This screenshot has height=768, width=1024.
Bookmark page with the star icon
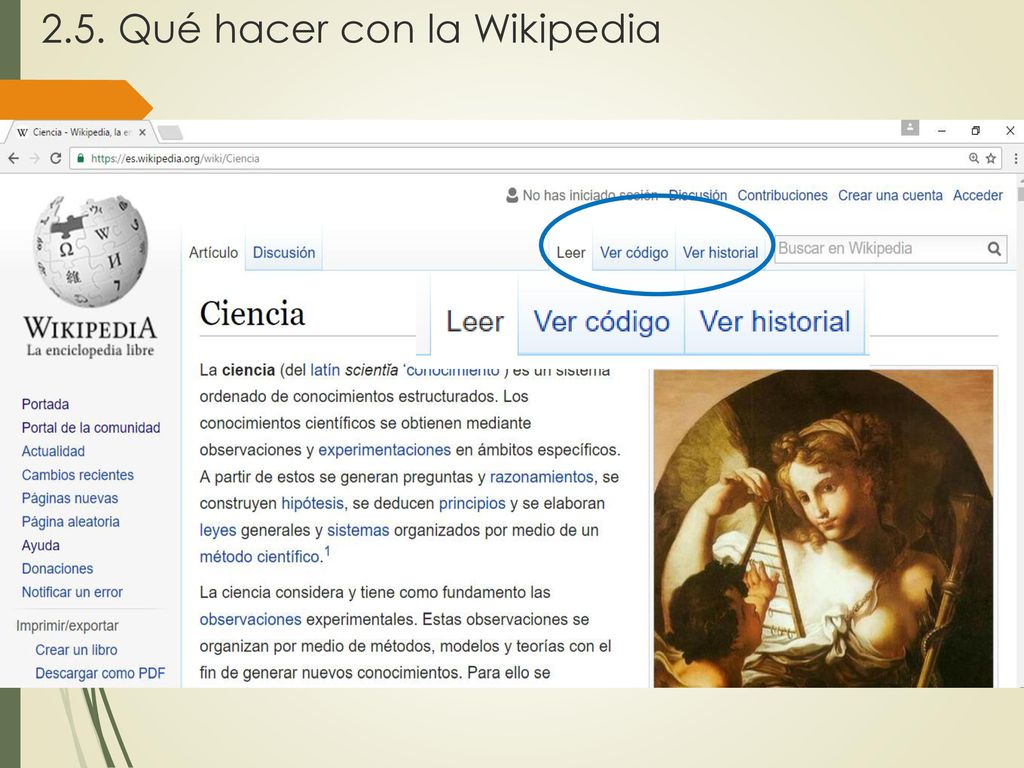[x=991, y=158]
